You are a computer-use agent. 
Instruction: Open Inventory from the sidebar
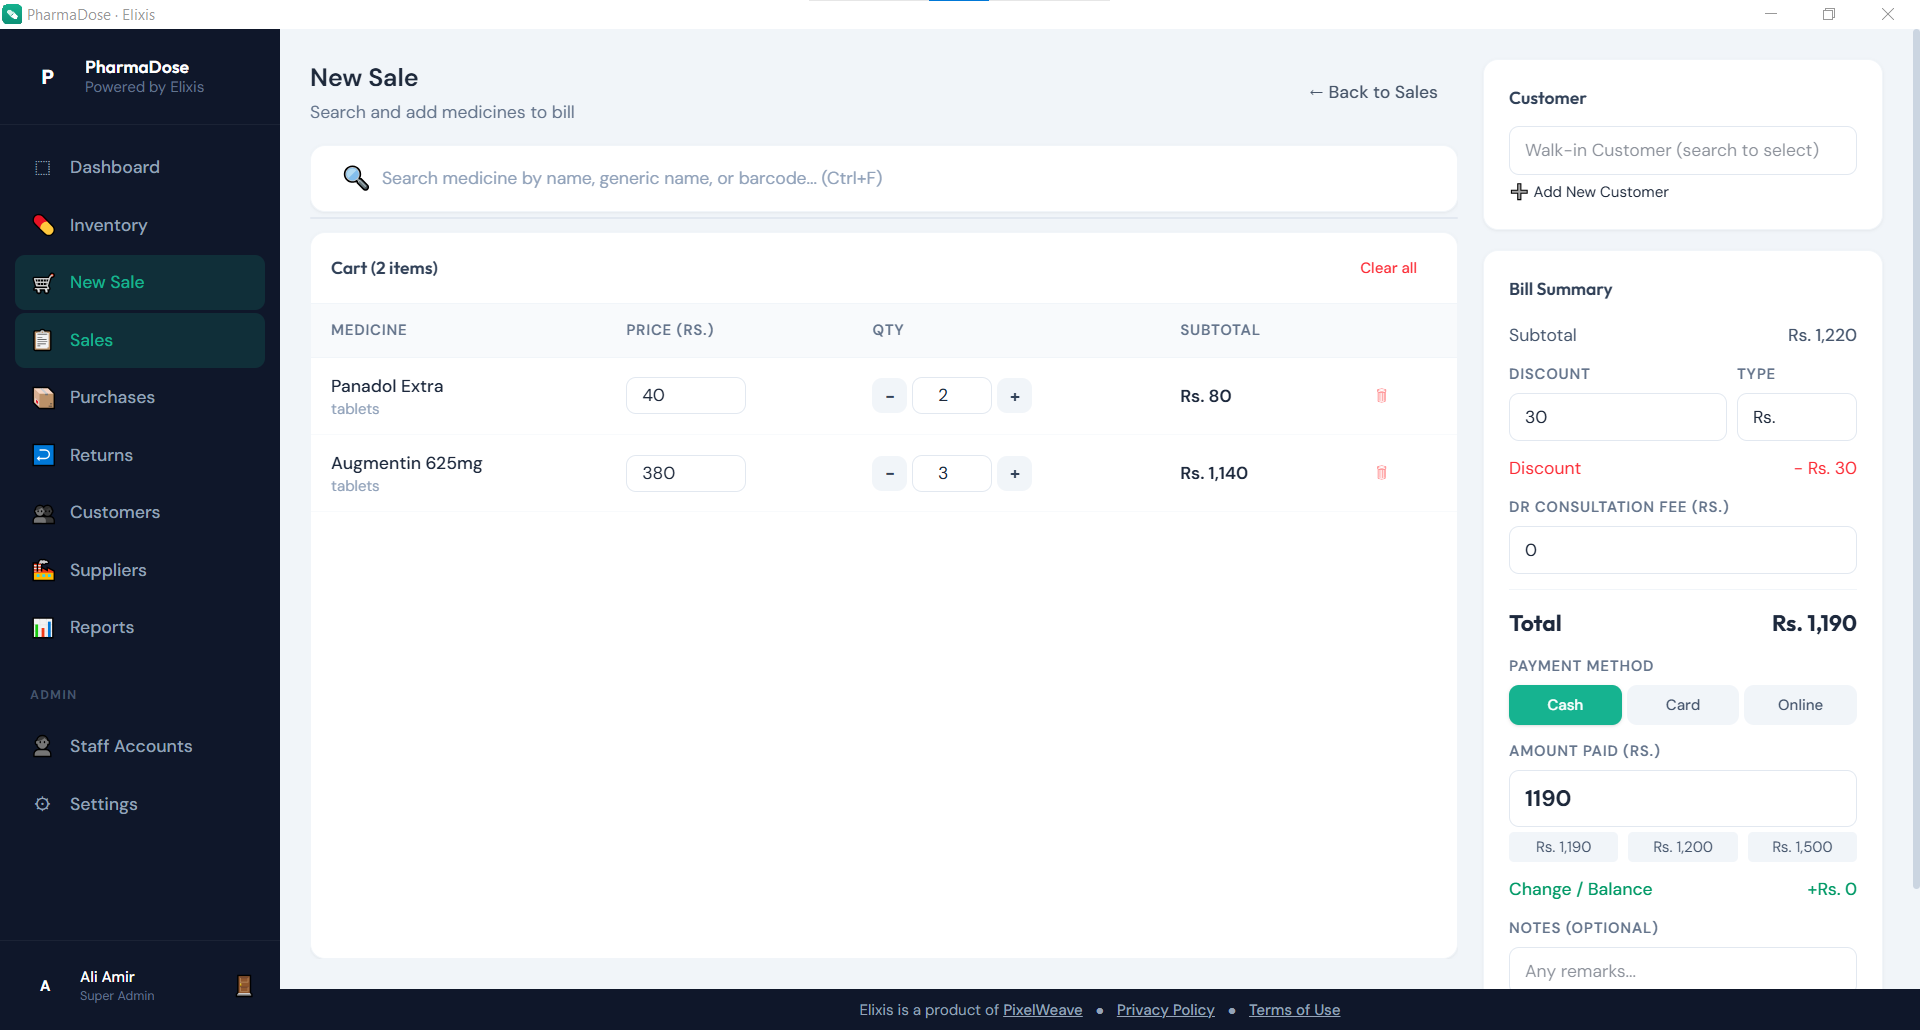pyautogui.click(x=140, y=225)
